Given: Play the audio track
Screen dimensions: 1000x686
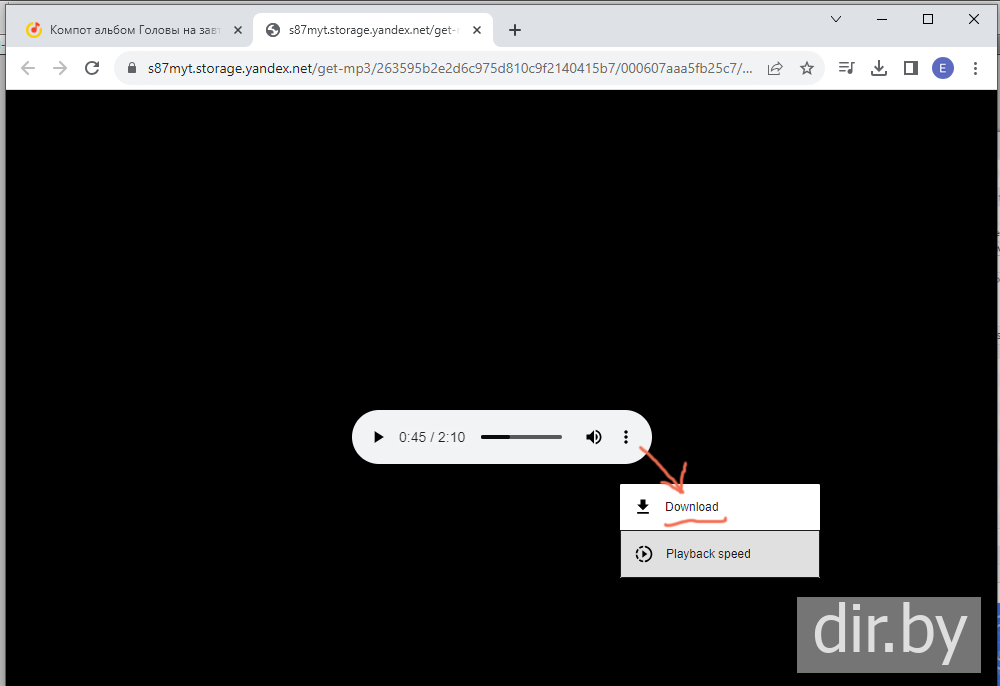Looking at the screenshot, I should pos(378,437).
